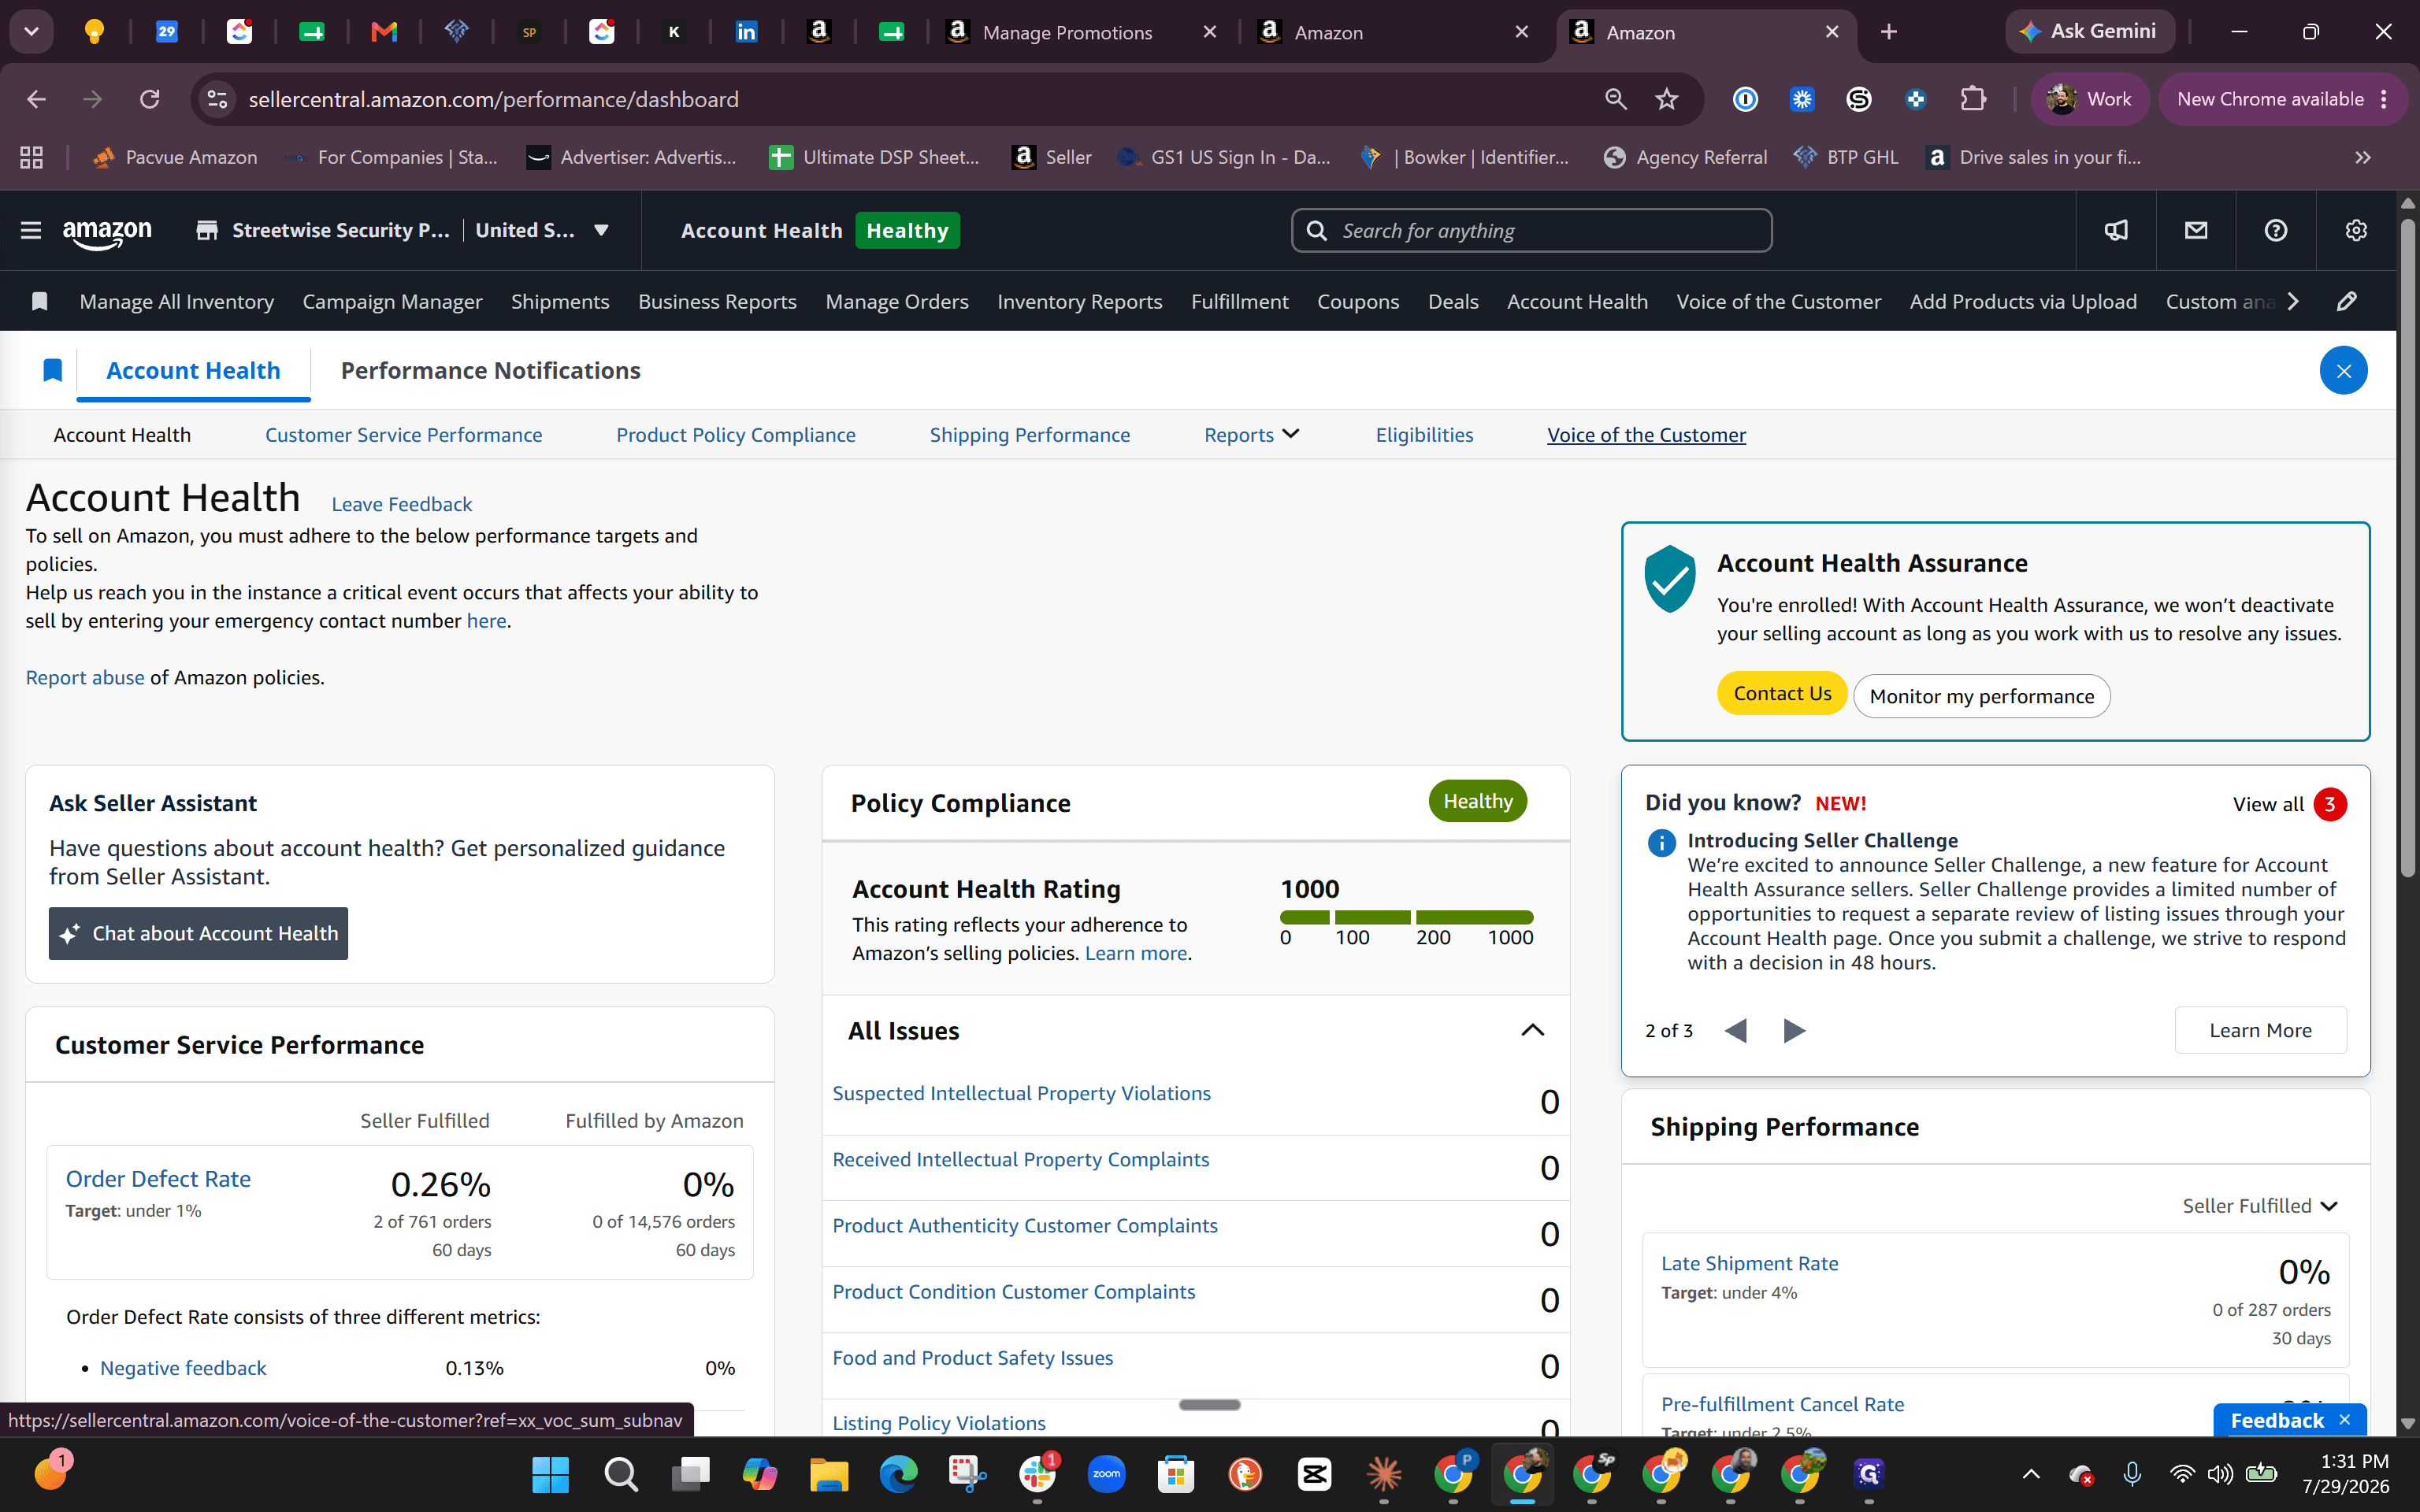Viewport: 2420px width, 1512px height.
Task: Click the Learn More button
Action: click(2260, 1030)
